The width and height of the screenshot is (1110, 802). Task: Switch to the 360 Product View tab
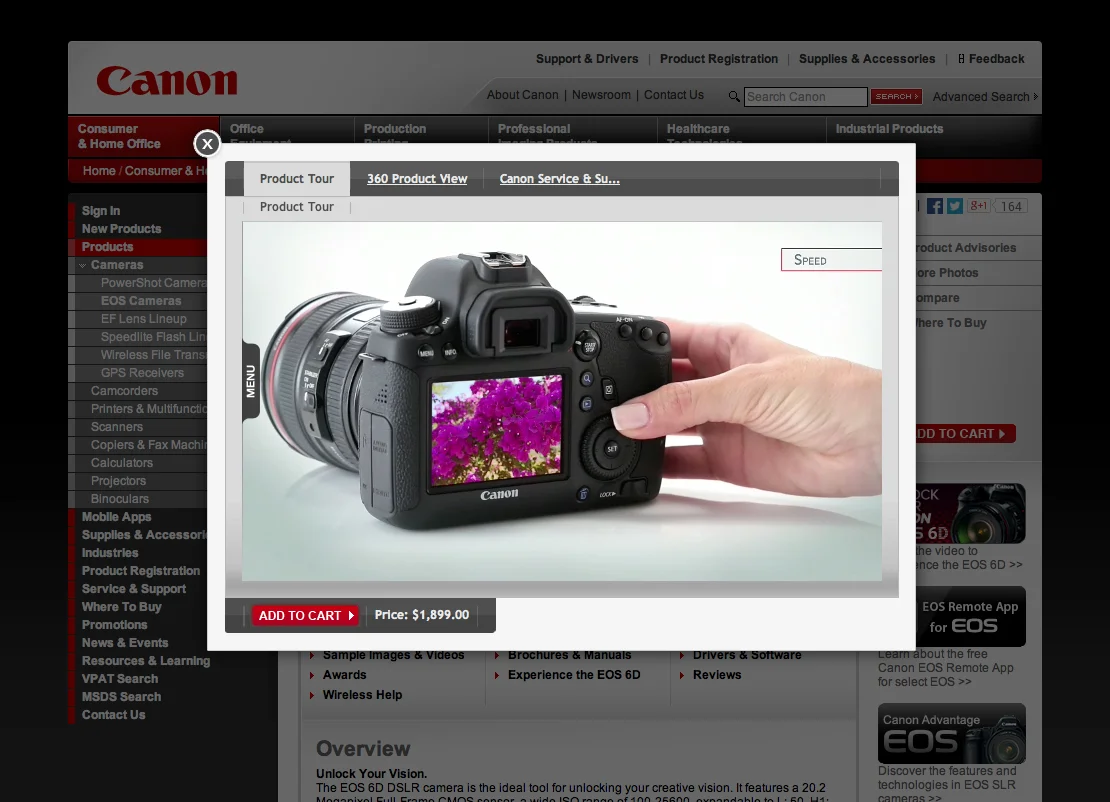pyautogui.click(x=417, y=178)
